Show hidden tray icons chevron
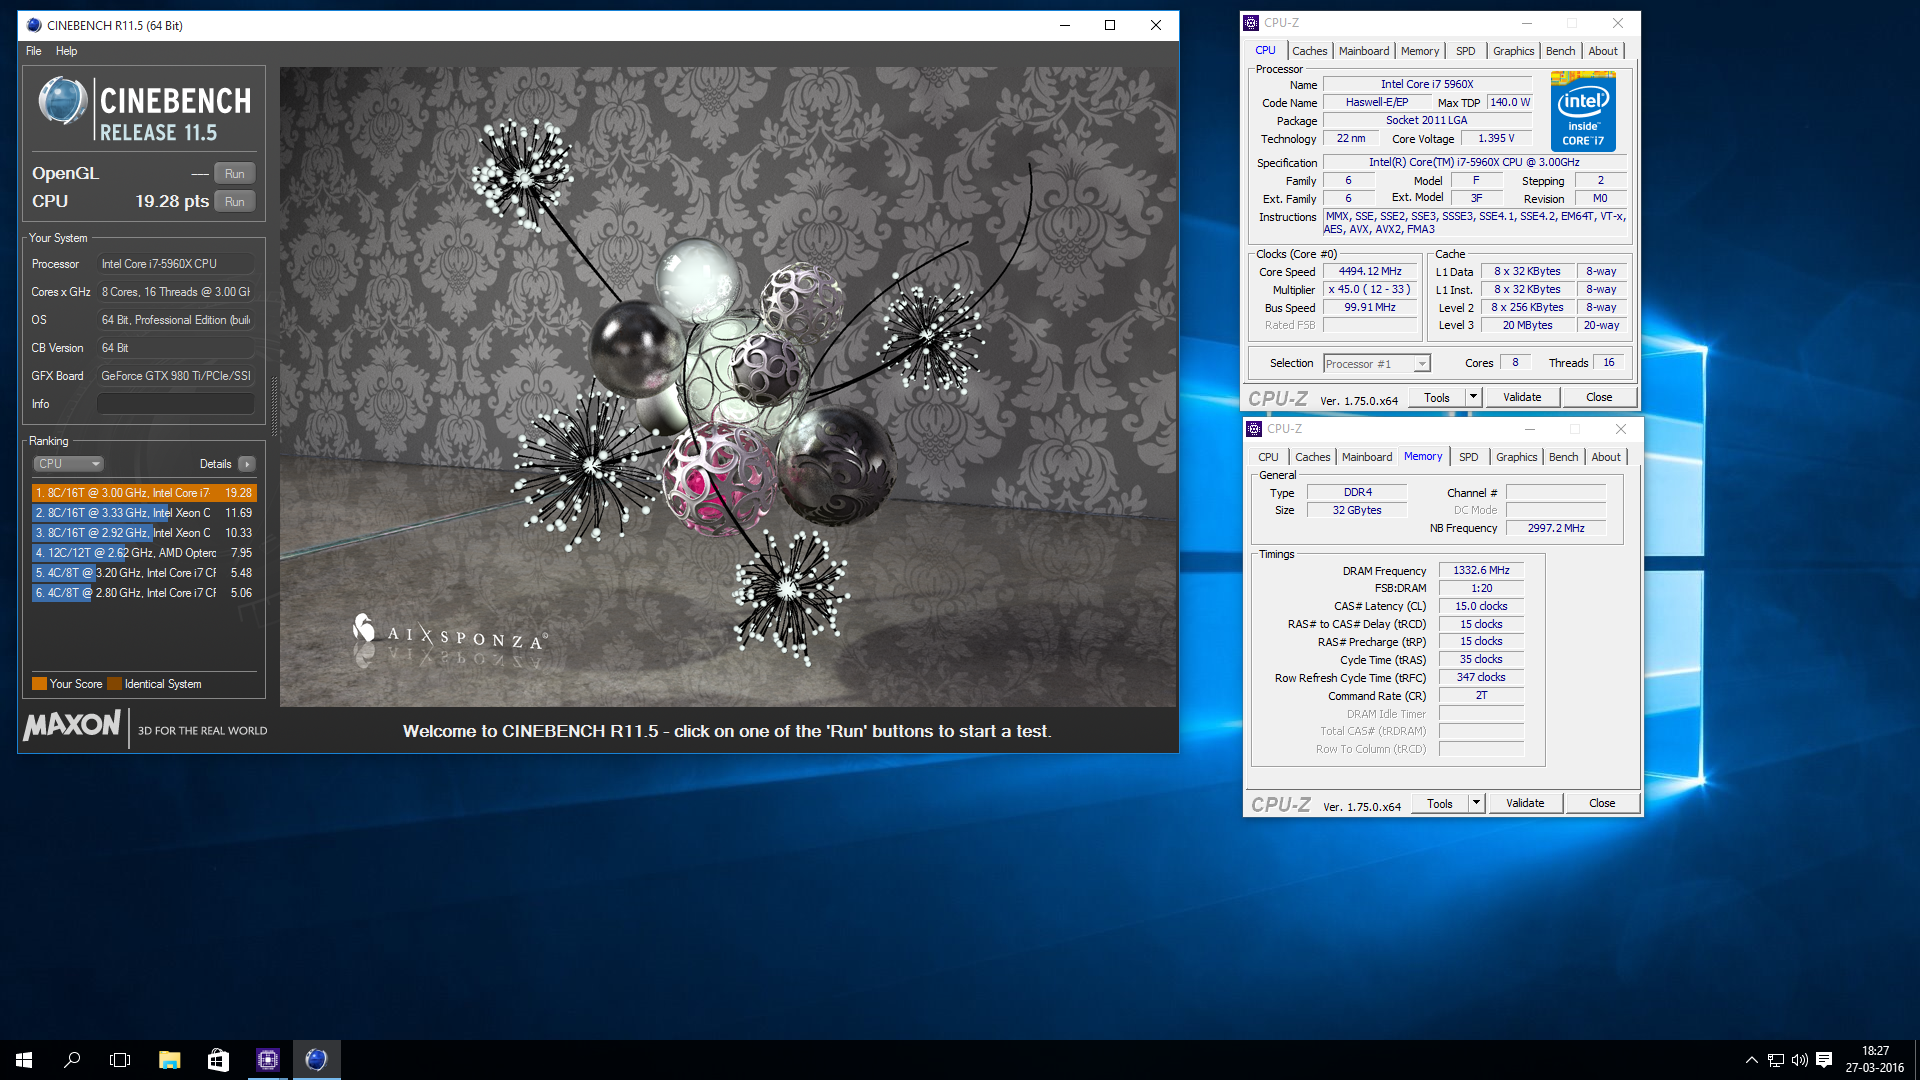The width and height of the screenshot is (1920, 1080). coord(1751,1060)
